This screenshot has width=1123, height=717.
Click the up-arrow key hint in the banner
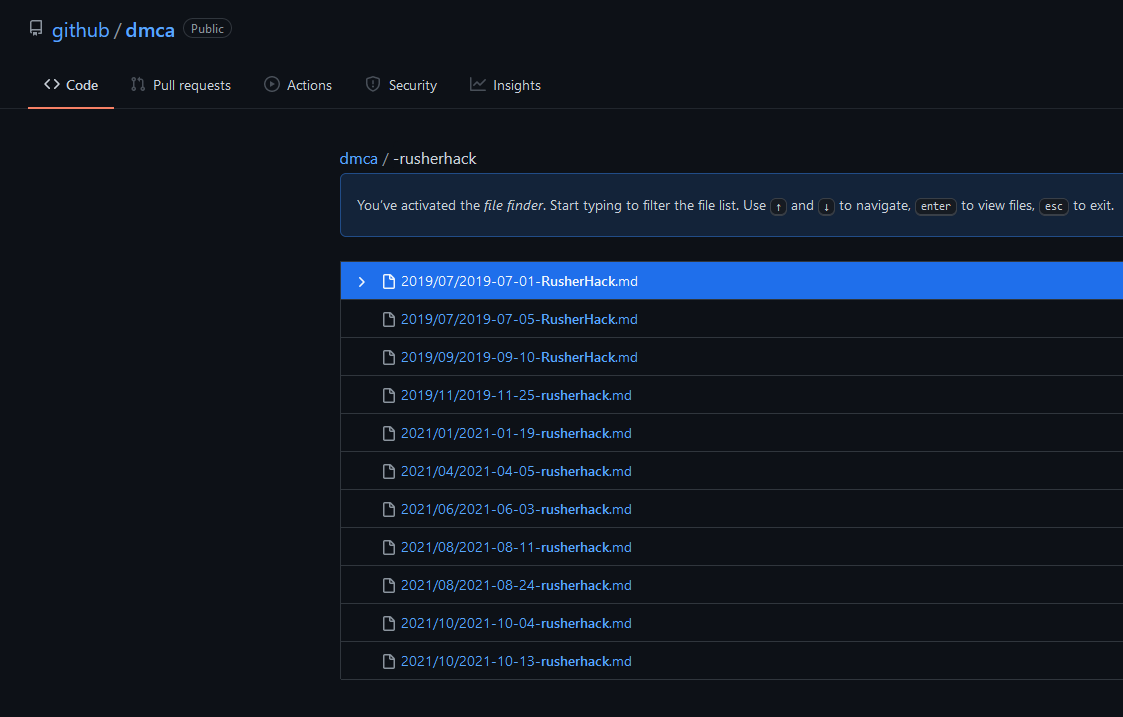(779, 206)
